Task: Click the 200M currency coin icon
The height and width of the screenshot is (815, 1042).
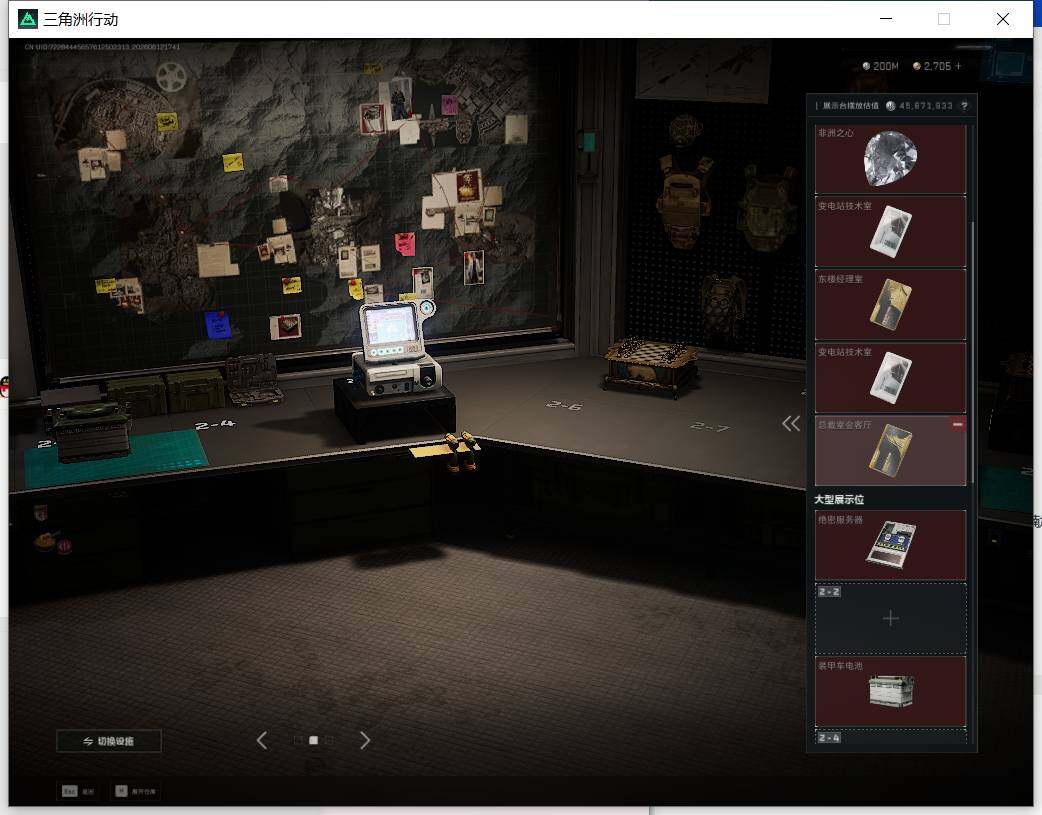Action: coord(866,66)
